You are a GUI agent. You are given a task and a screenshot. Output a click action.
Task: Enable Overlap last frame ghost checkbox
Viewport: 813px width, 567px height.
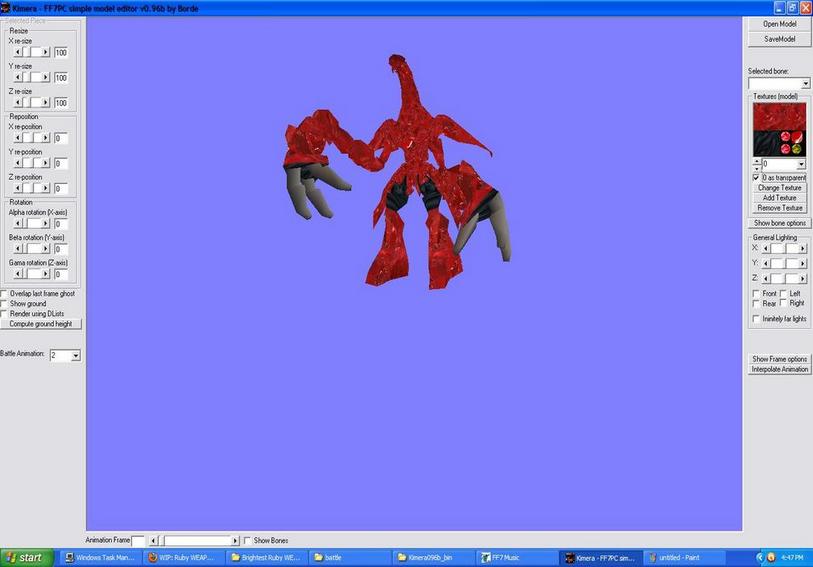pyautogui.click(x=4, y=294)
